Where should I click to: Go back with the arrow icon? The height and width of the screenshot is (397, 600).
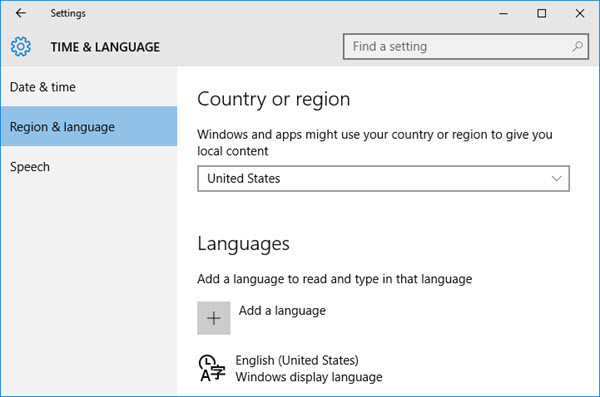point(21,13)
